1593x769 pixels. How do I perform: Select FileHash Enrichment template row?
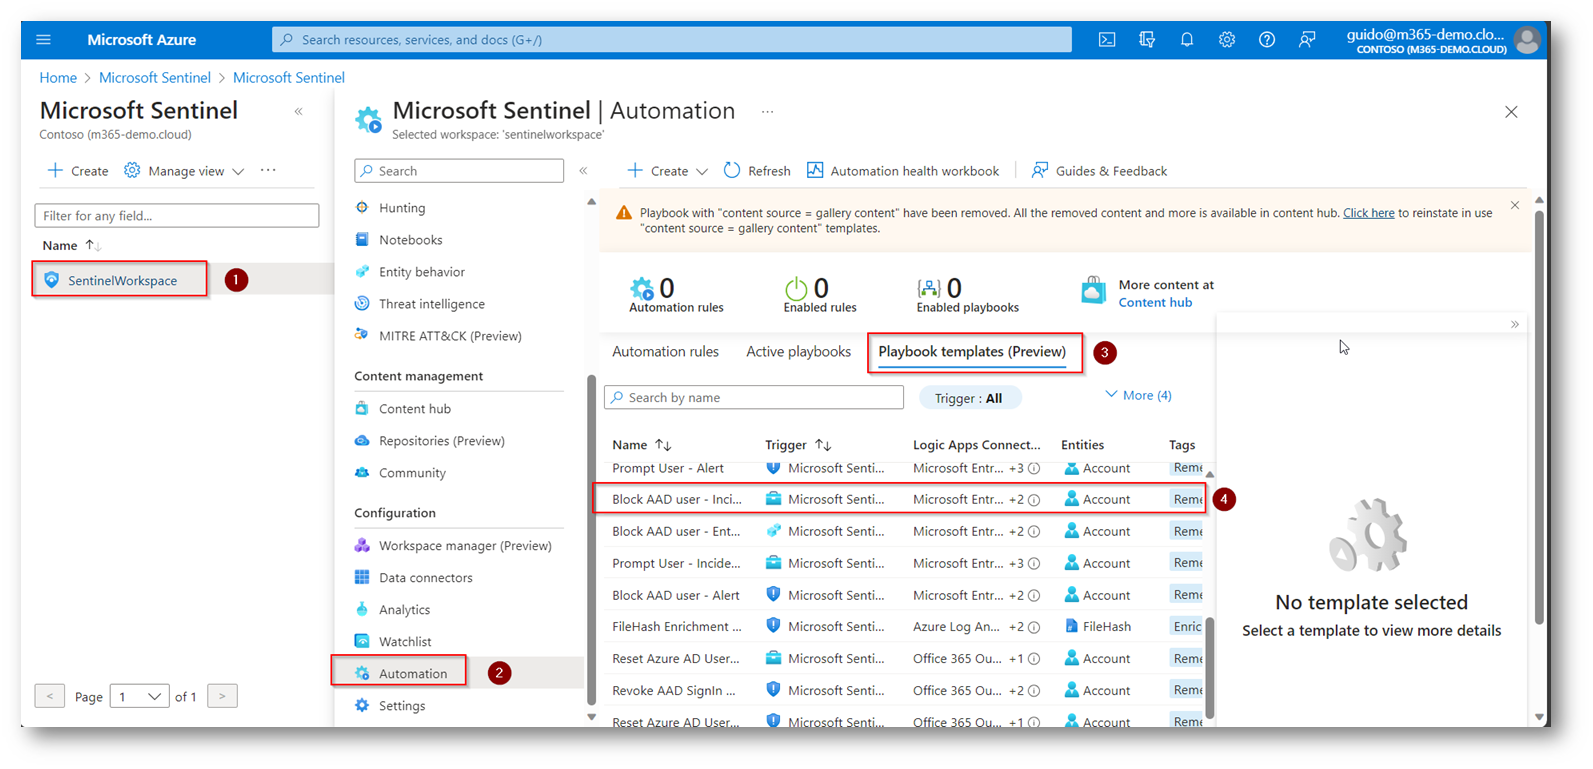point(906,627)
